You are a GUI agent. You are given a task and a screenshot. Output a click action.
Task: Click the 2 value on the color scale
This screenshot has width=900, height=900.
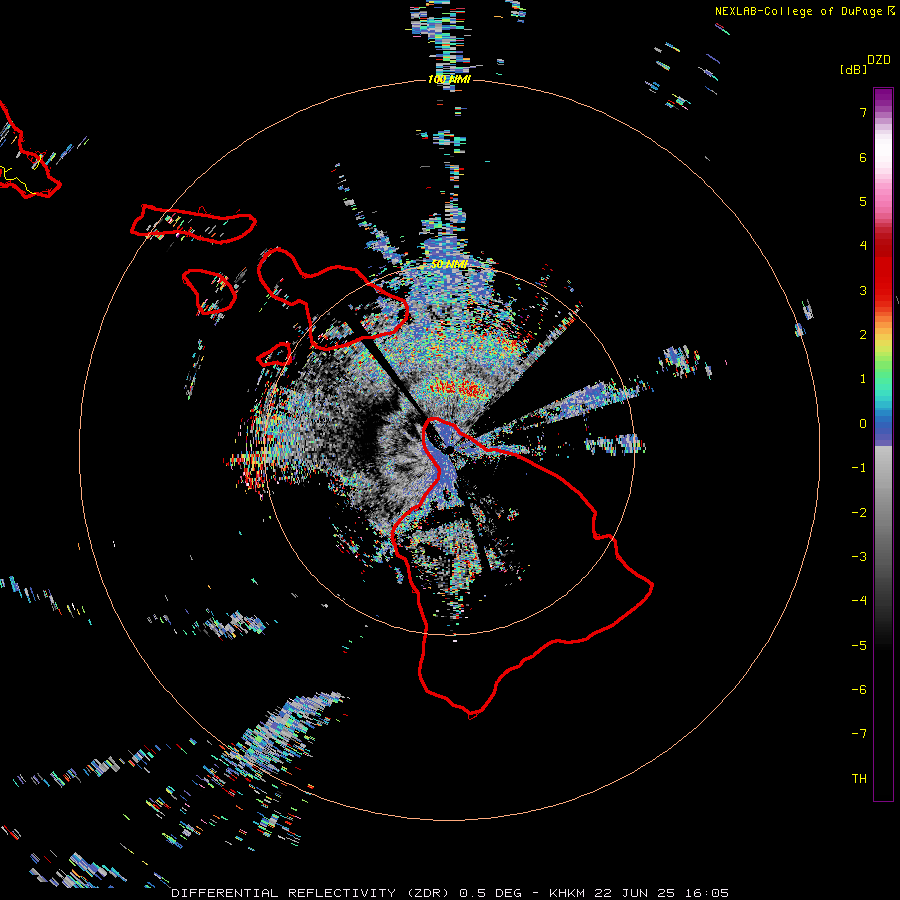pos(863,335)
